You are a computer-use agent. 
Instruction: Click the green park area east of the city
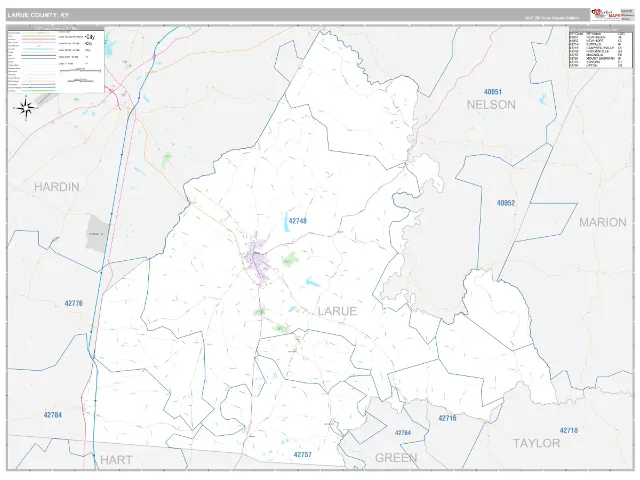[x=290, y=259]
